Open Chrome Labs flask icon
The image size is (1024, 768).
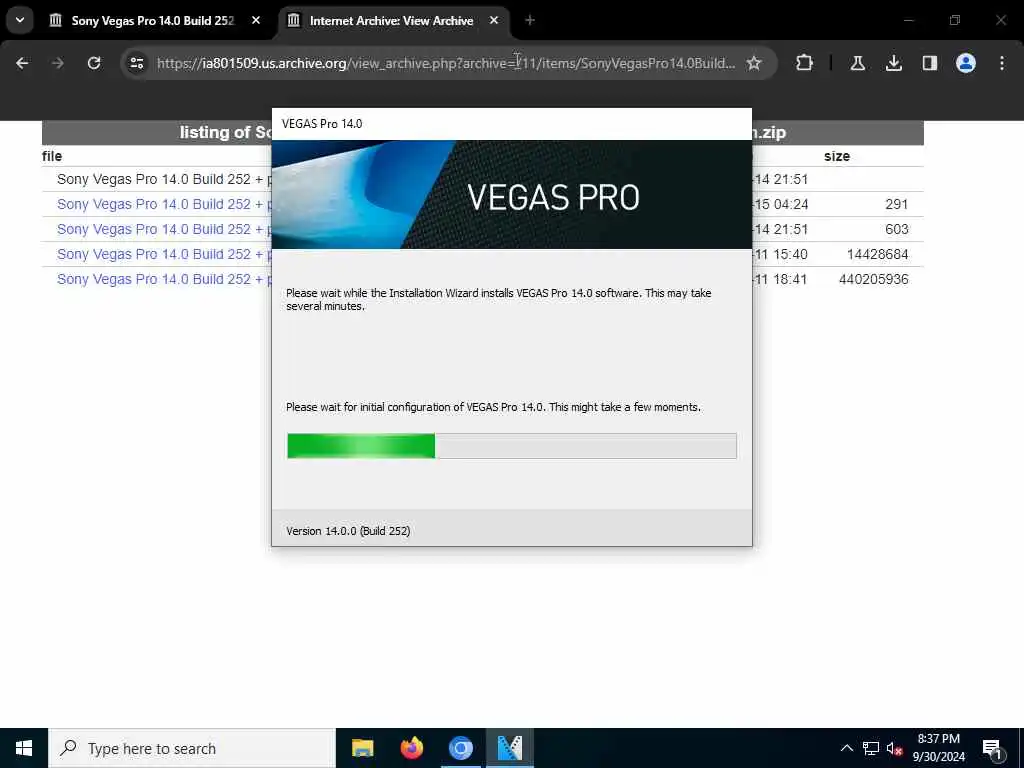(x=857, y=63)
